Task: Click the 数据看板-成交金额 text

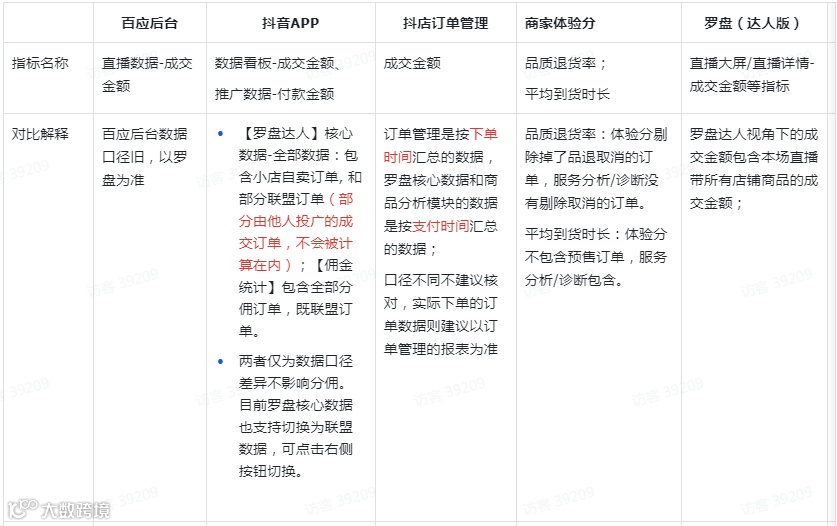Action: [277, 63]
